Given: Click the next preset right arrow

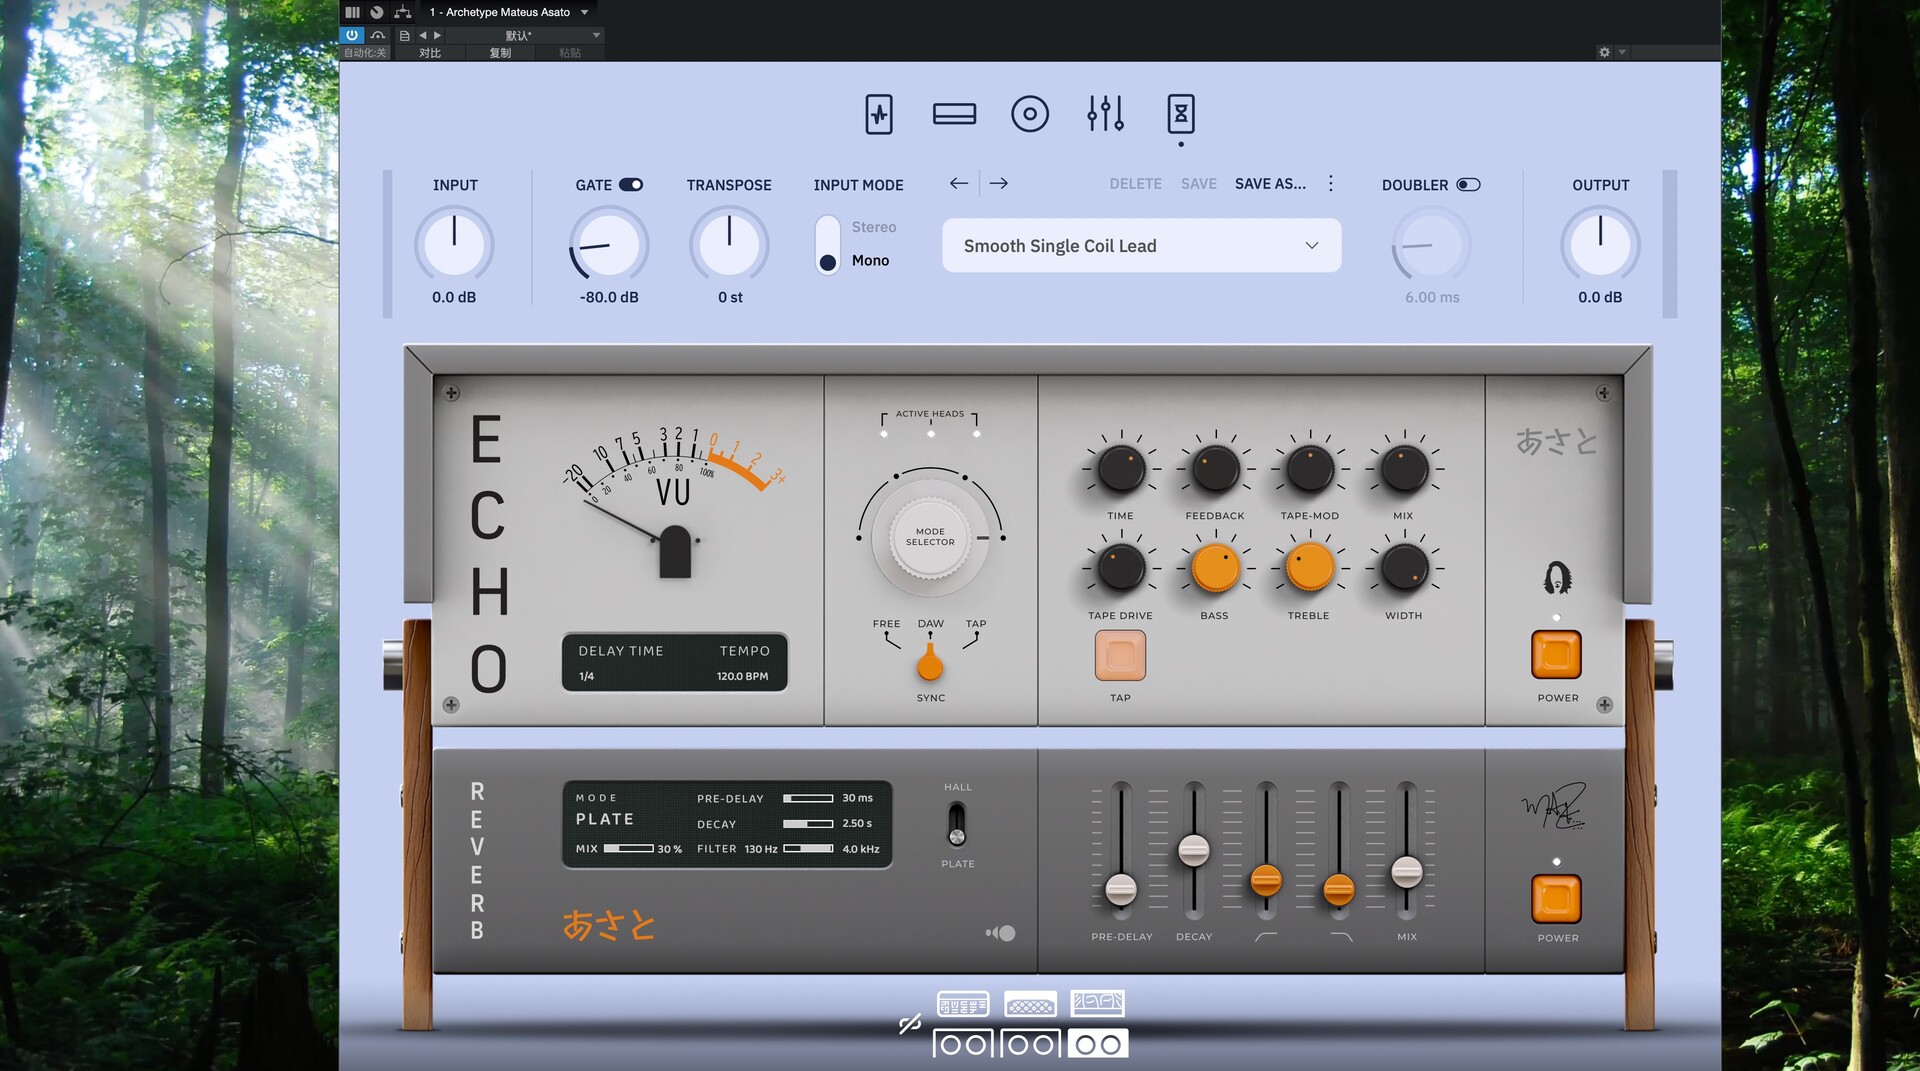Looking at the screenshot, I should (x=999, y=183).
